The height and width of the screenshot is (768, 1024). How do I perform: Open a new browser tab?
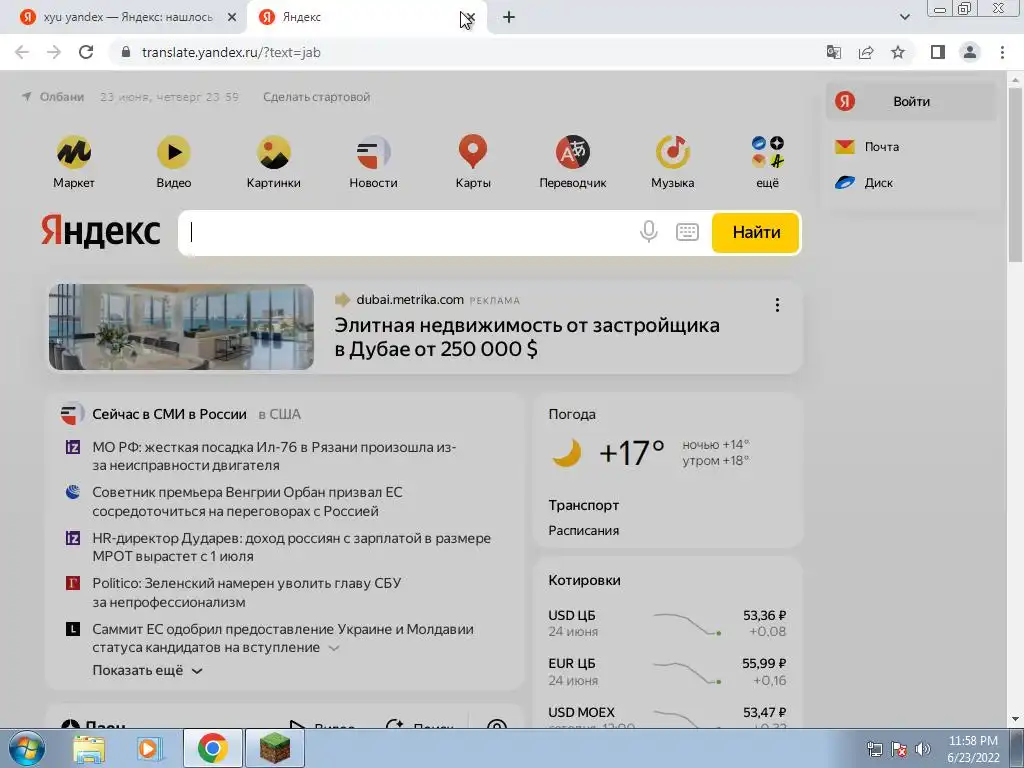(x=509, y=17)
